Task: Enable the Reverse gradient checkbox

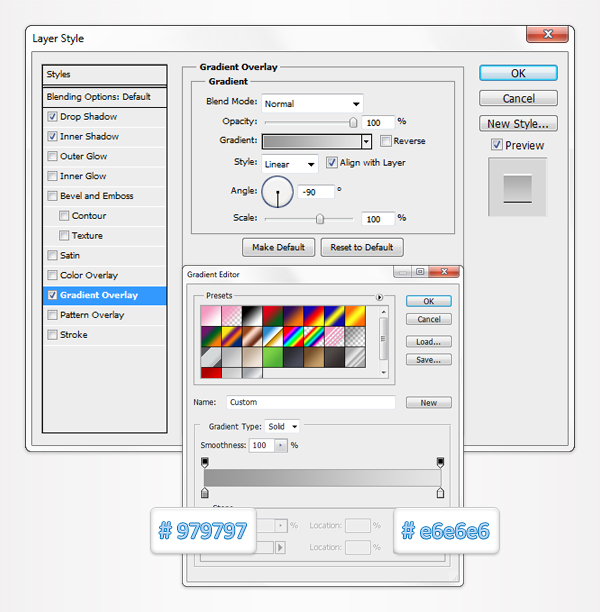Action: coord(386,141)
